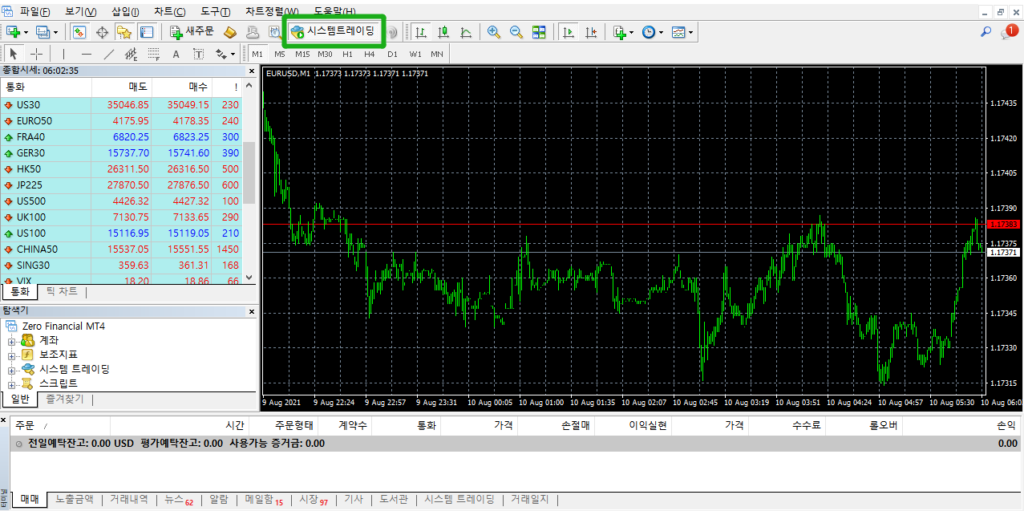
Task: Select the vertical line drawing tool
Action: [x=64, y=54]
